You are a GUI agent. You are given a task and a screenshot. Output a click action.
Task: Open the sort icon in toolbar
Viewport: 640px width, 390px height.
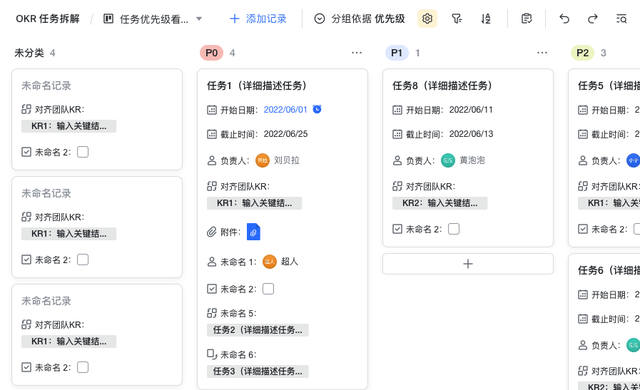pyautogui.click(x=486, y=19)
